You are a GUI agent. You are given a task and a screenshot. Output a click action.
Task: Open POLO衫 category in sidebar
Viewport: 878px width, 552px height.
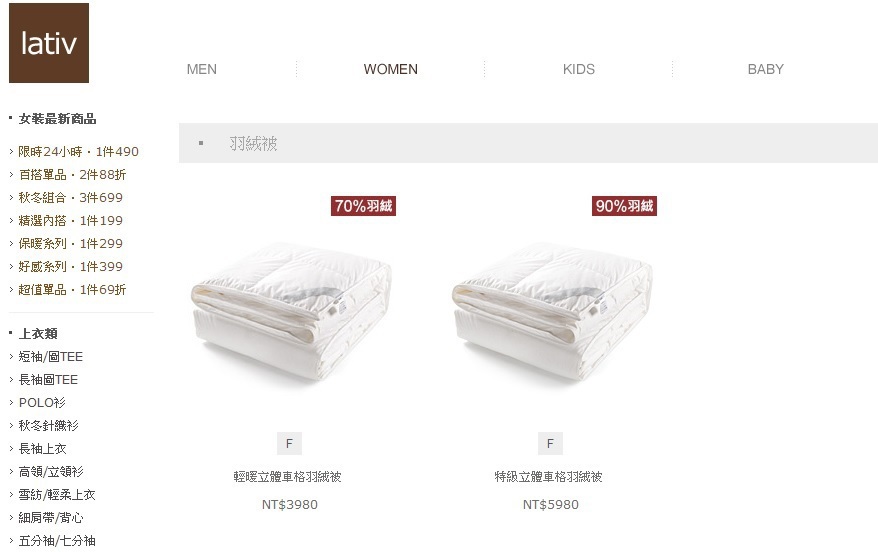pos(42,403)
